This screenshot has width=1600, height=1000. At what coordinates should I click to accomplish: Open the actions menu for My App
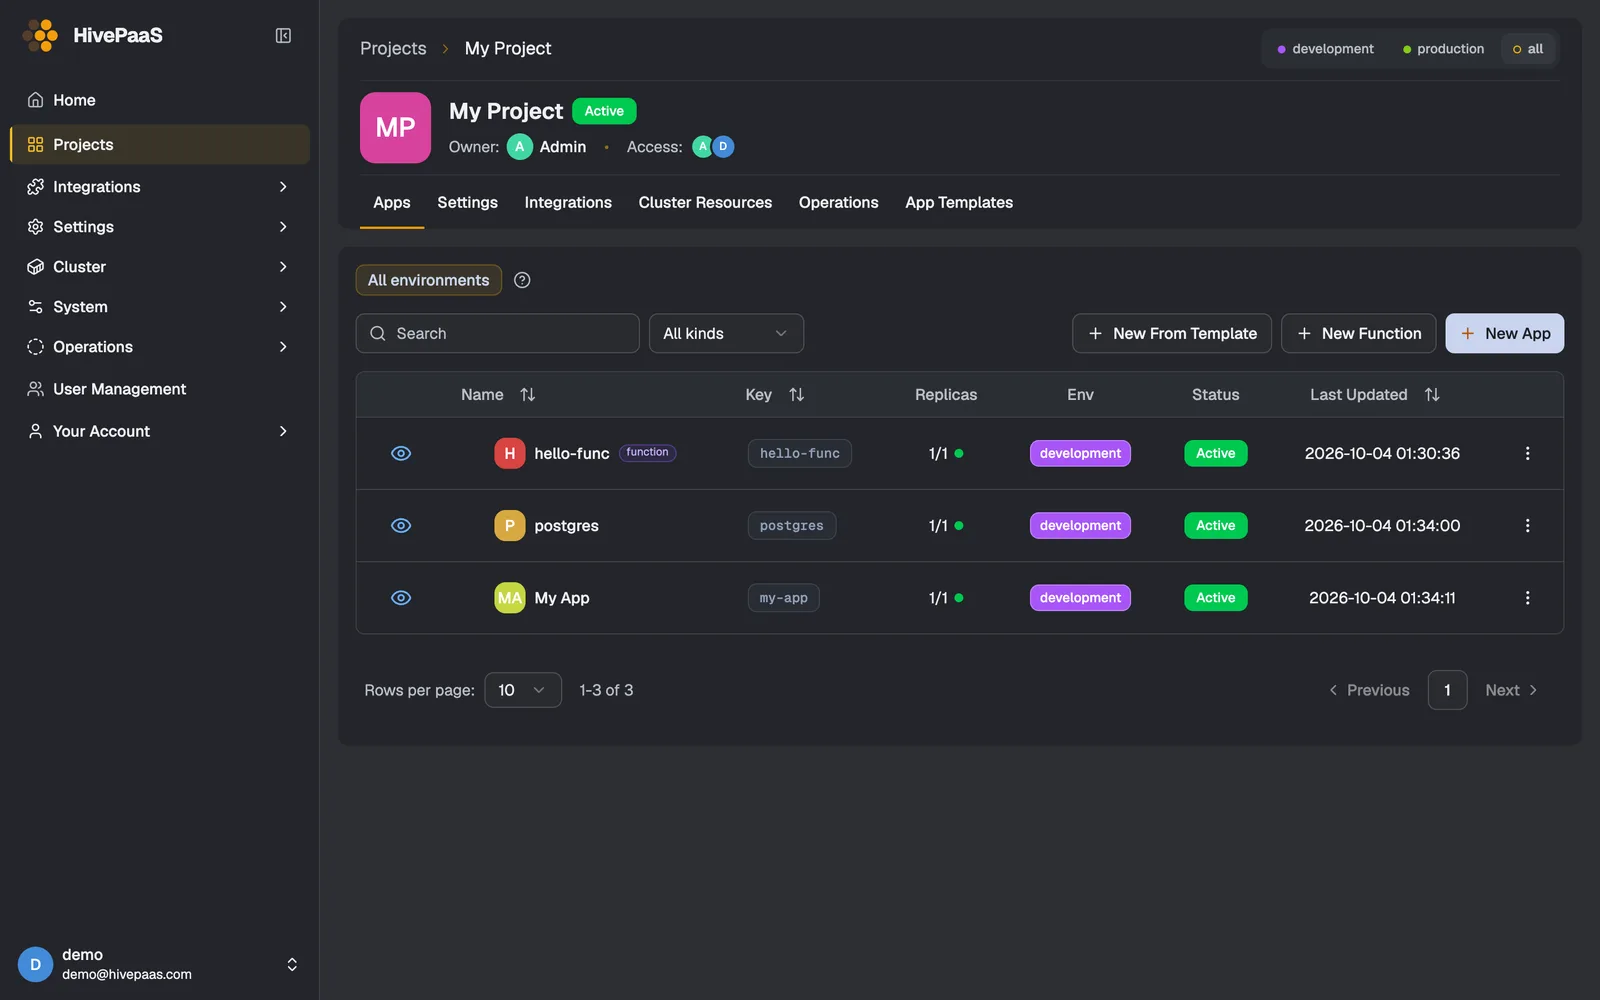pyautogui.click(x=1527, y=597)
